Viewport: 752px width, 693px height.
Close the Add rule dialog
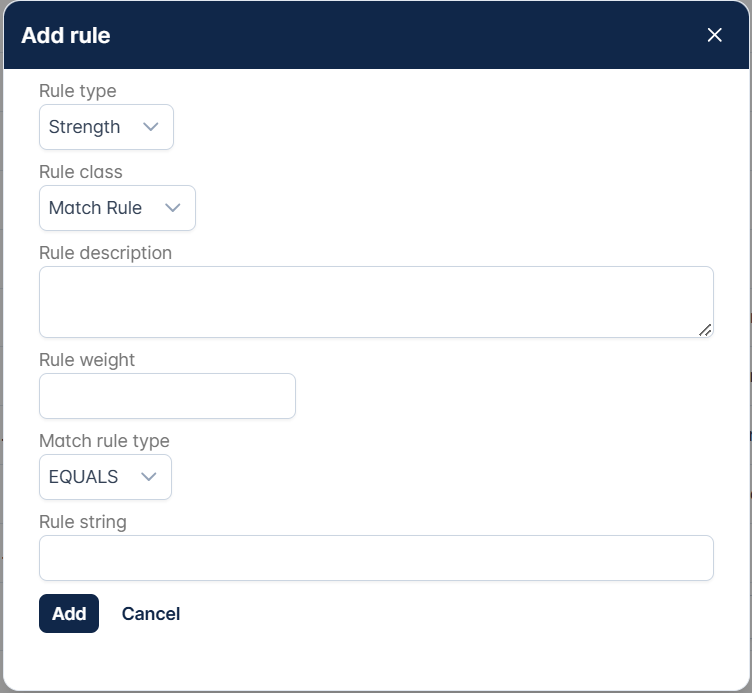click(x=715, y=35)
